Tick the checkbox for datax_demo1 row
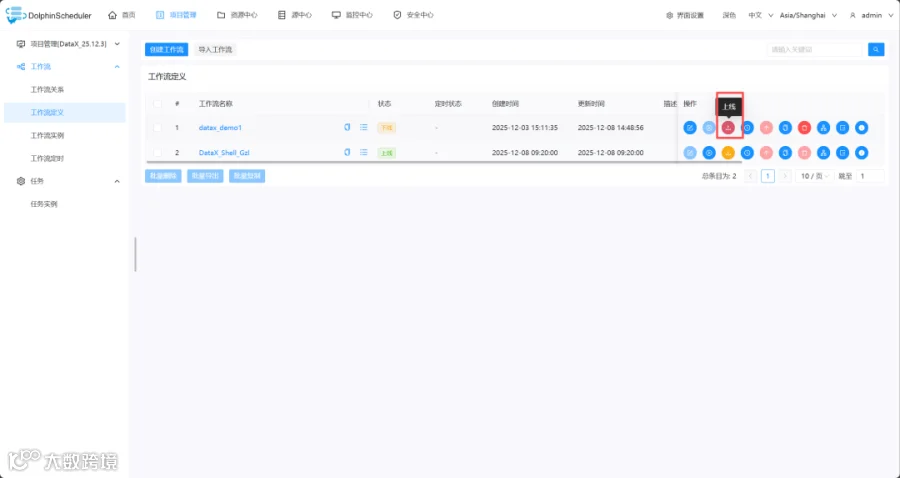Viewport: 900px width, 478px height. [157, 127]
